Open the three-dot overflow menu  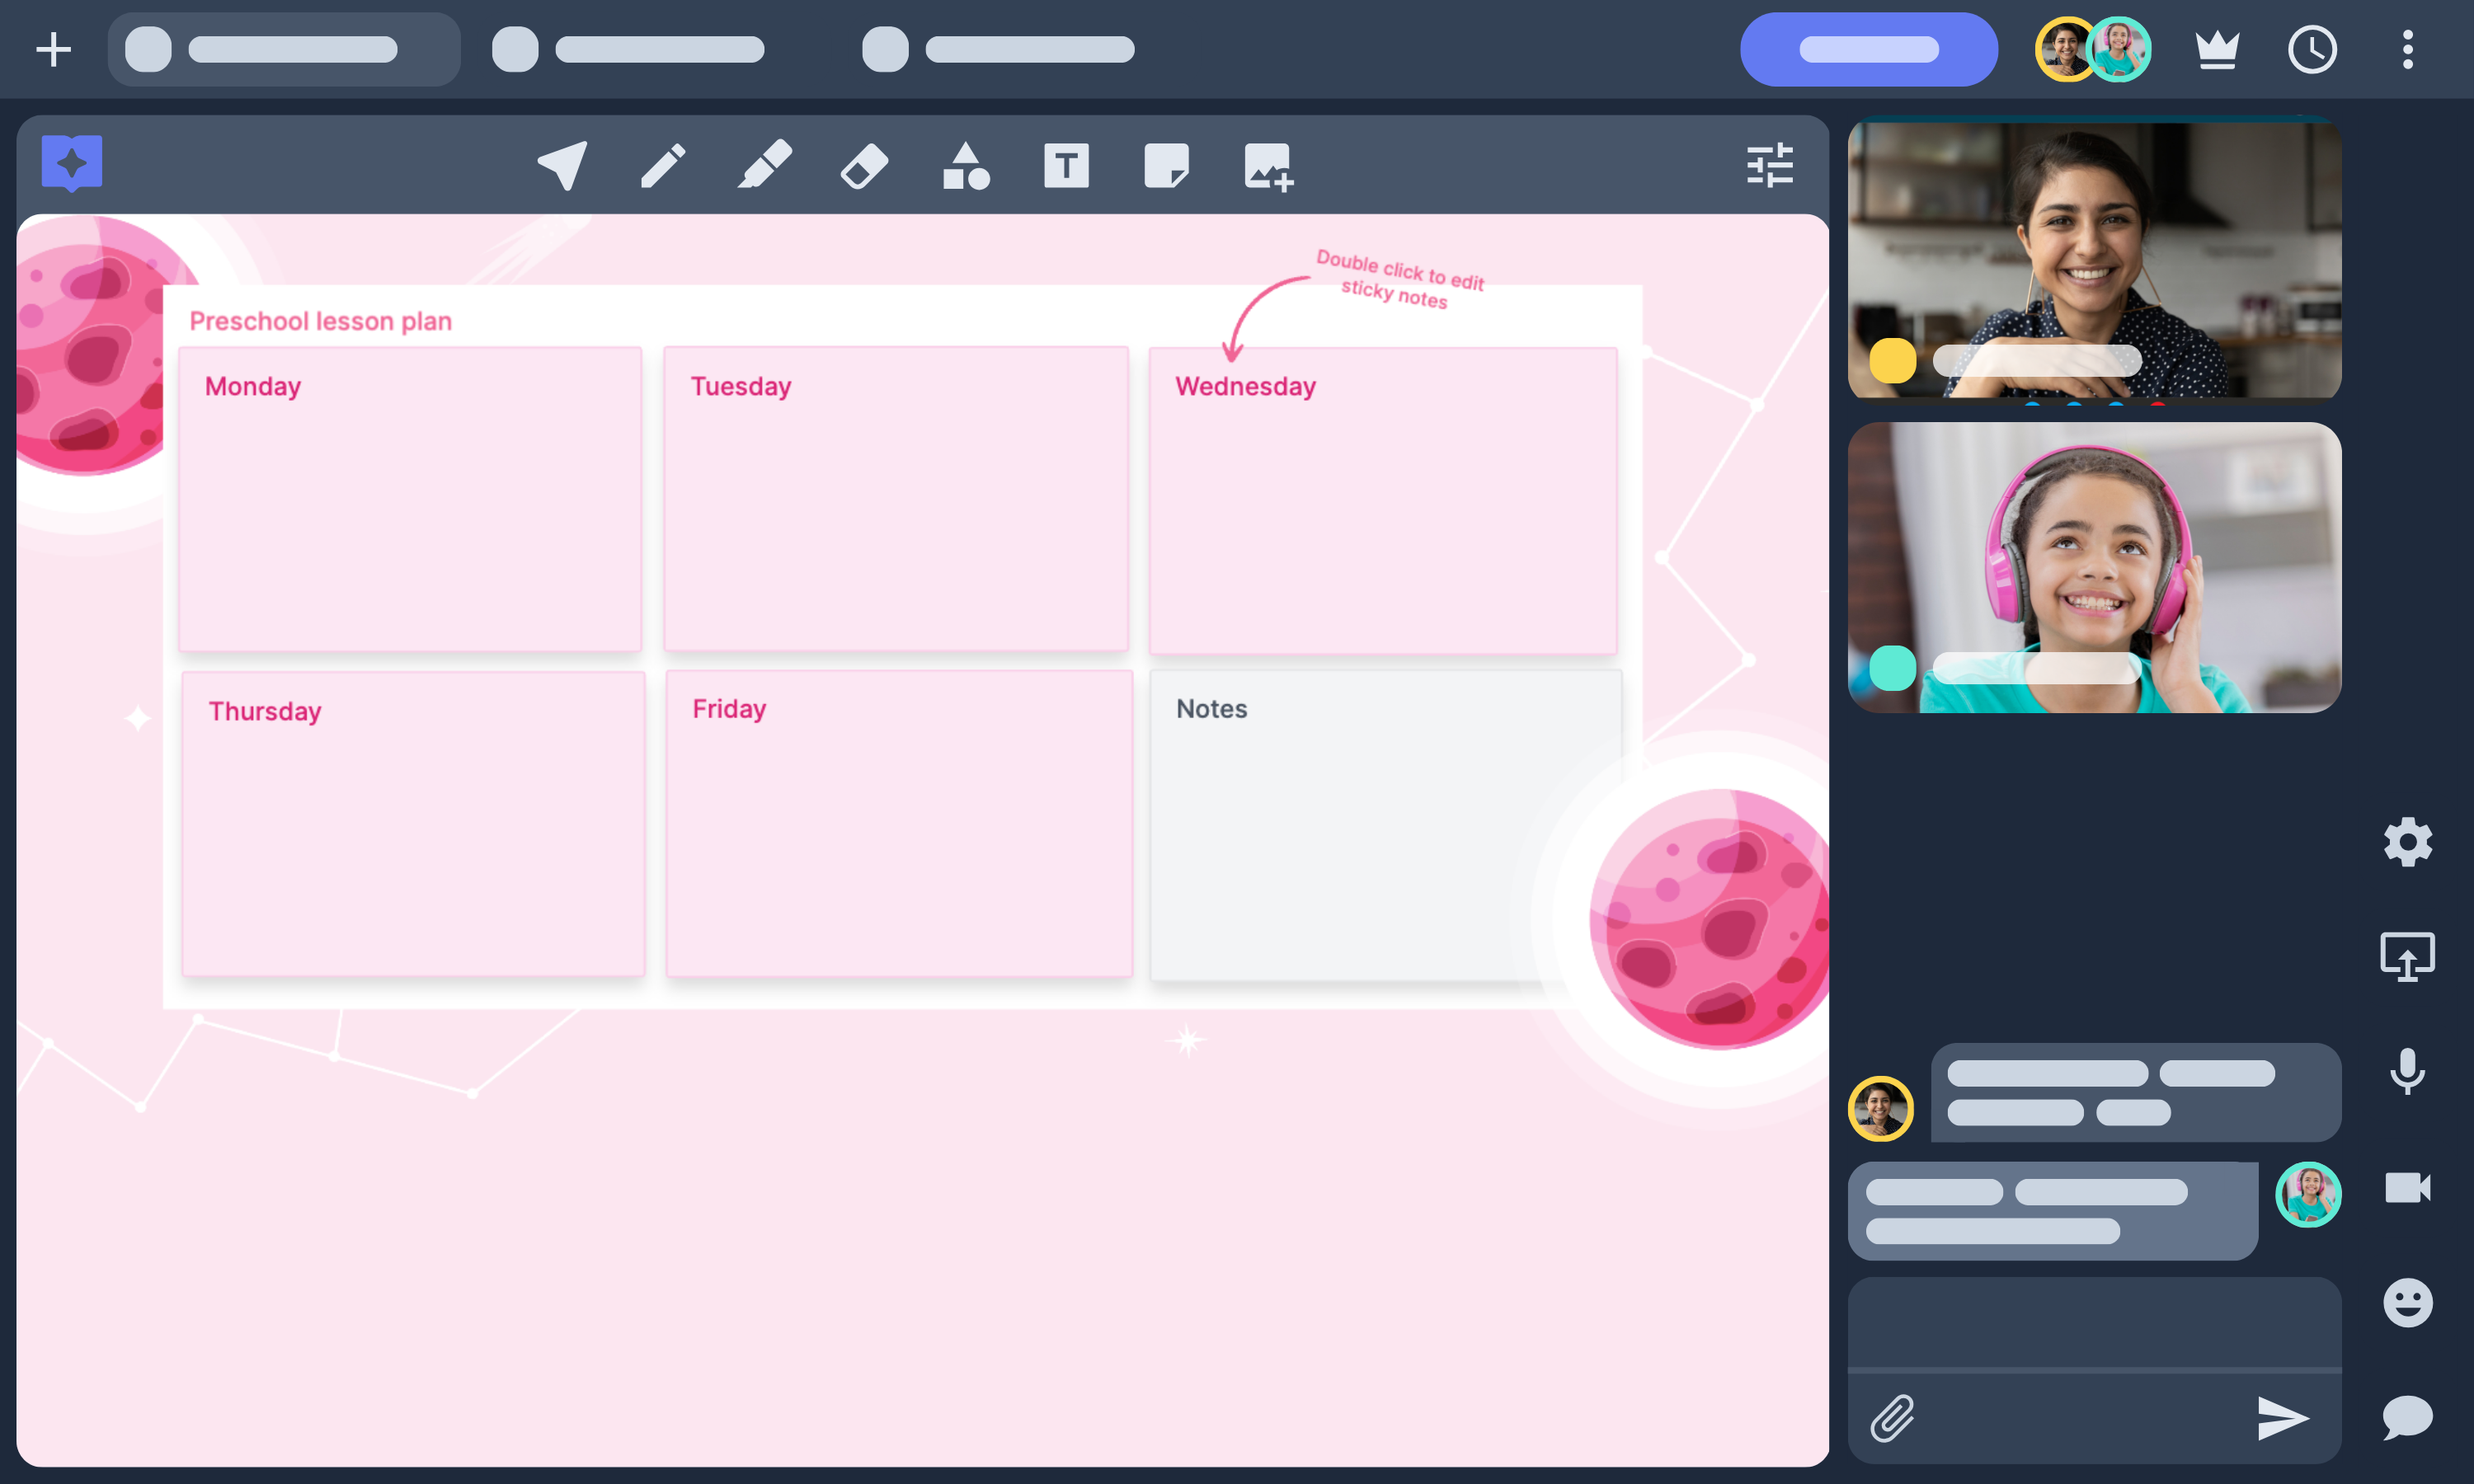click(2408, 49)
